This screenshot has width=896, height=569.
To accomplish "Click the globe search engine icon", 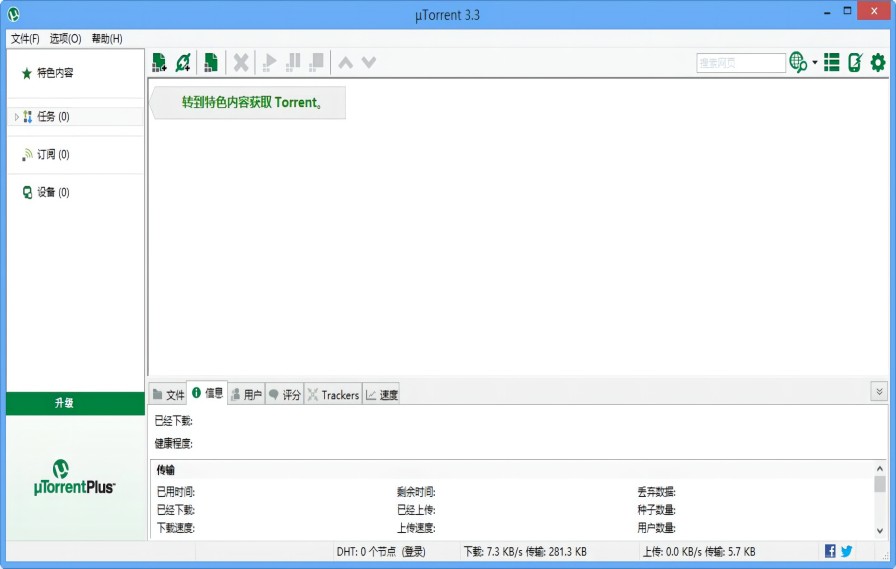I will click(x=798, y=62).
